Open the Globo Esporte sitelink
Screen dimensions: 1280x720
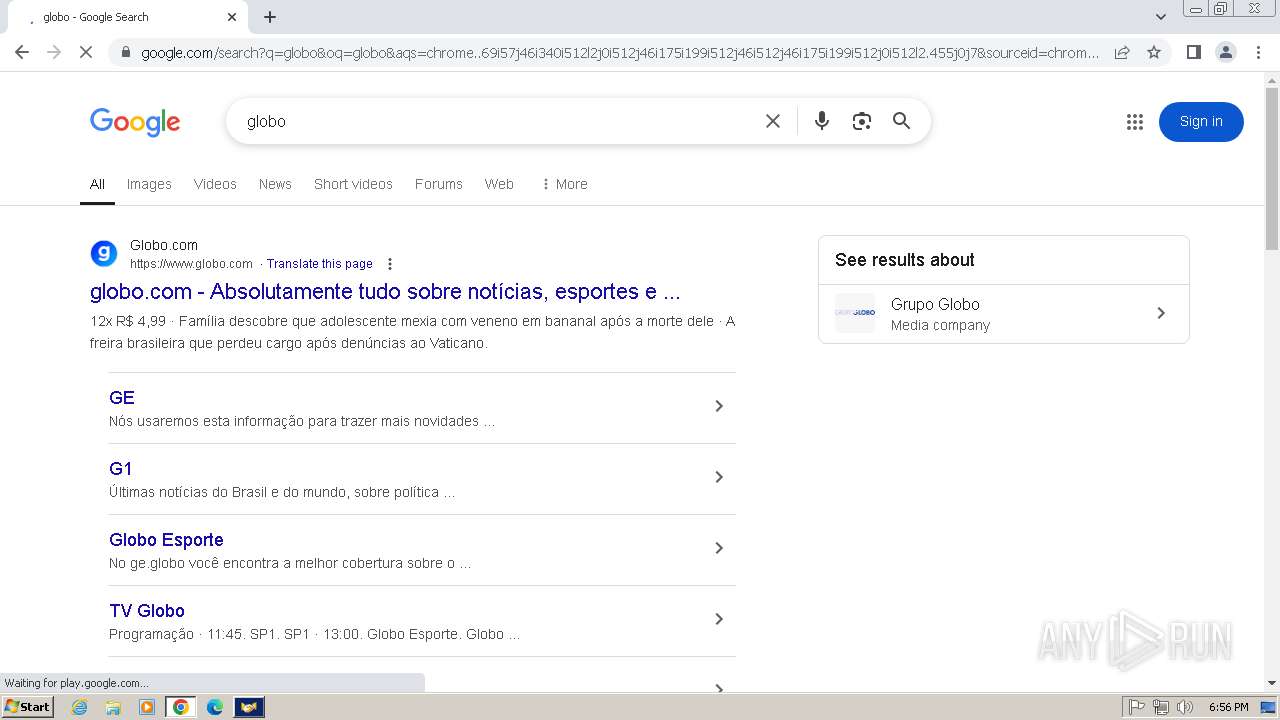166,540
